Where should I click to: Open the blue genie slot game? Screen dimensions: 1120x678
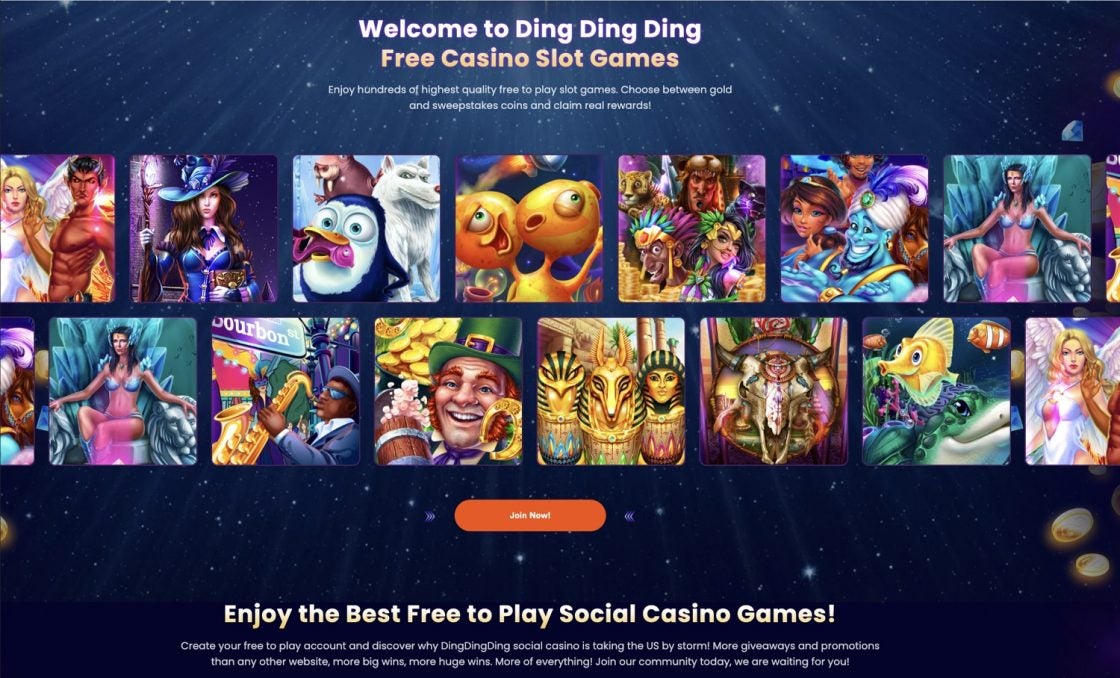(x=854, y=229)
